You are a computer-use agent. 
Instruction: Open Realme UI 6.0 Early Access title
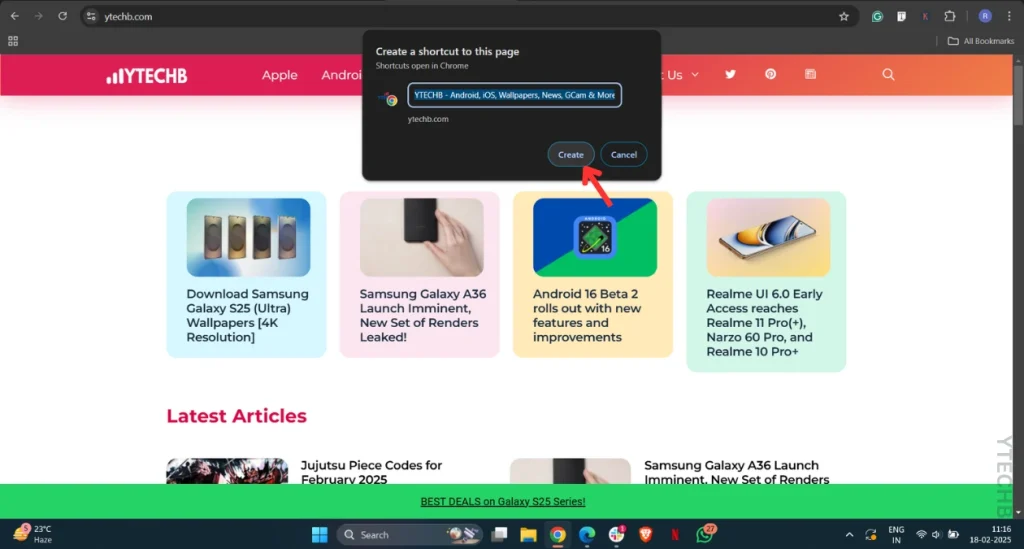pos(764,322)
